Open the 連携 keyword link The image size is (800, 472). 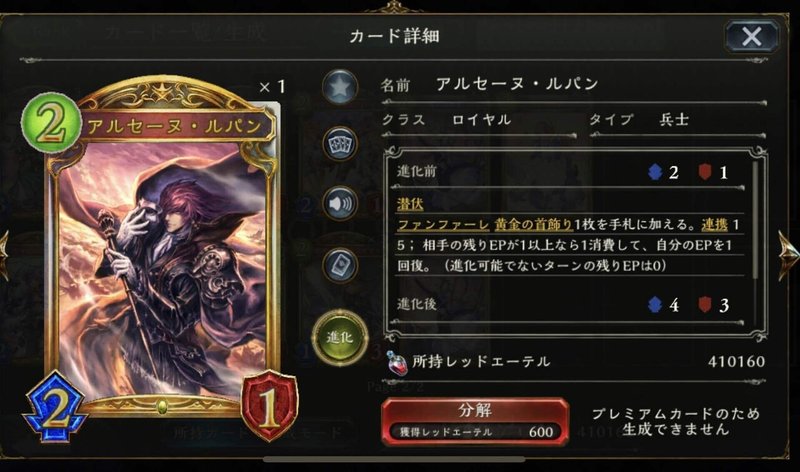pyautogui.click(x=714, y=225)
